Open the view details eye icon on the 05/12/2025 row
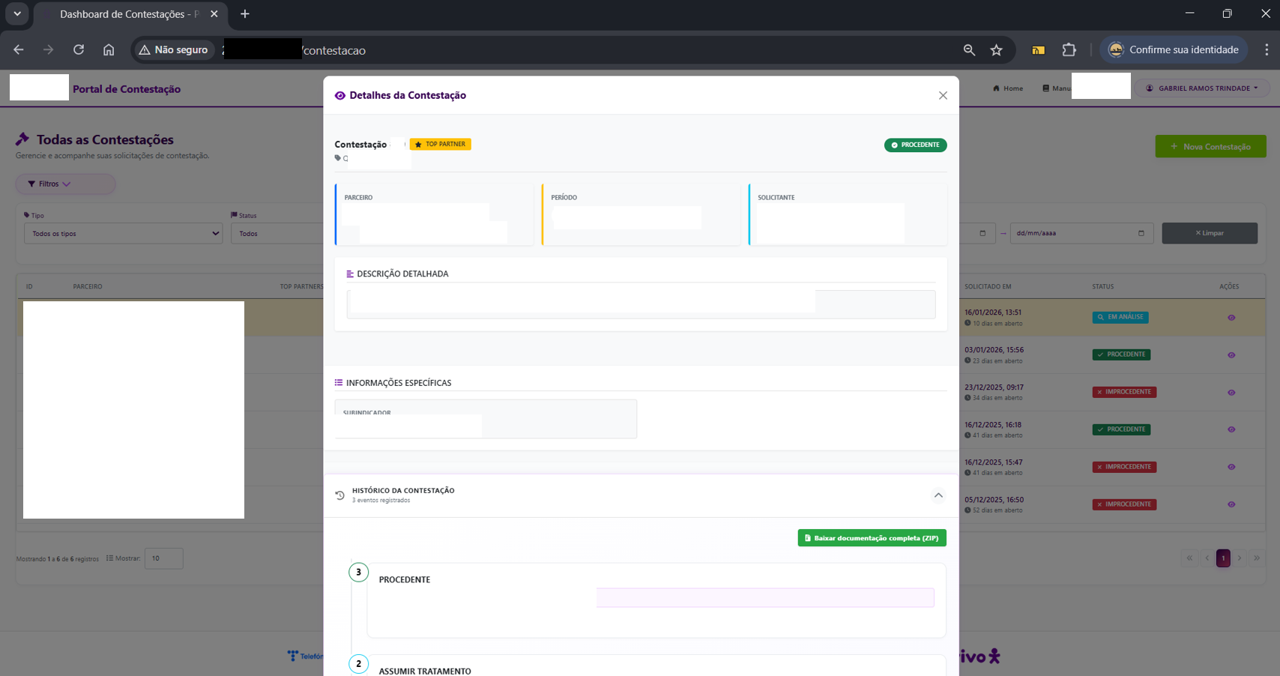The width and height of the screenshot is (1280, 676). [1232, 503]
